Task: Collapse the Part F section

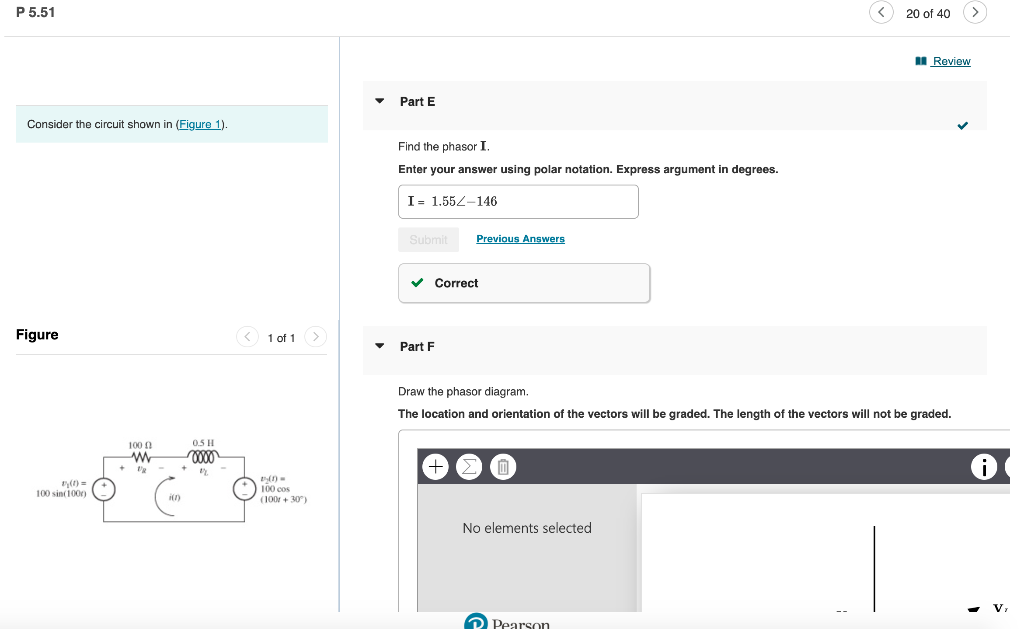Action: click(379, 346)
